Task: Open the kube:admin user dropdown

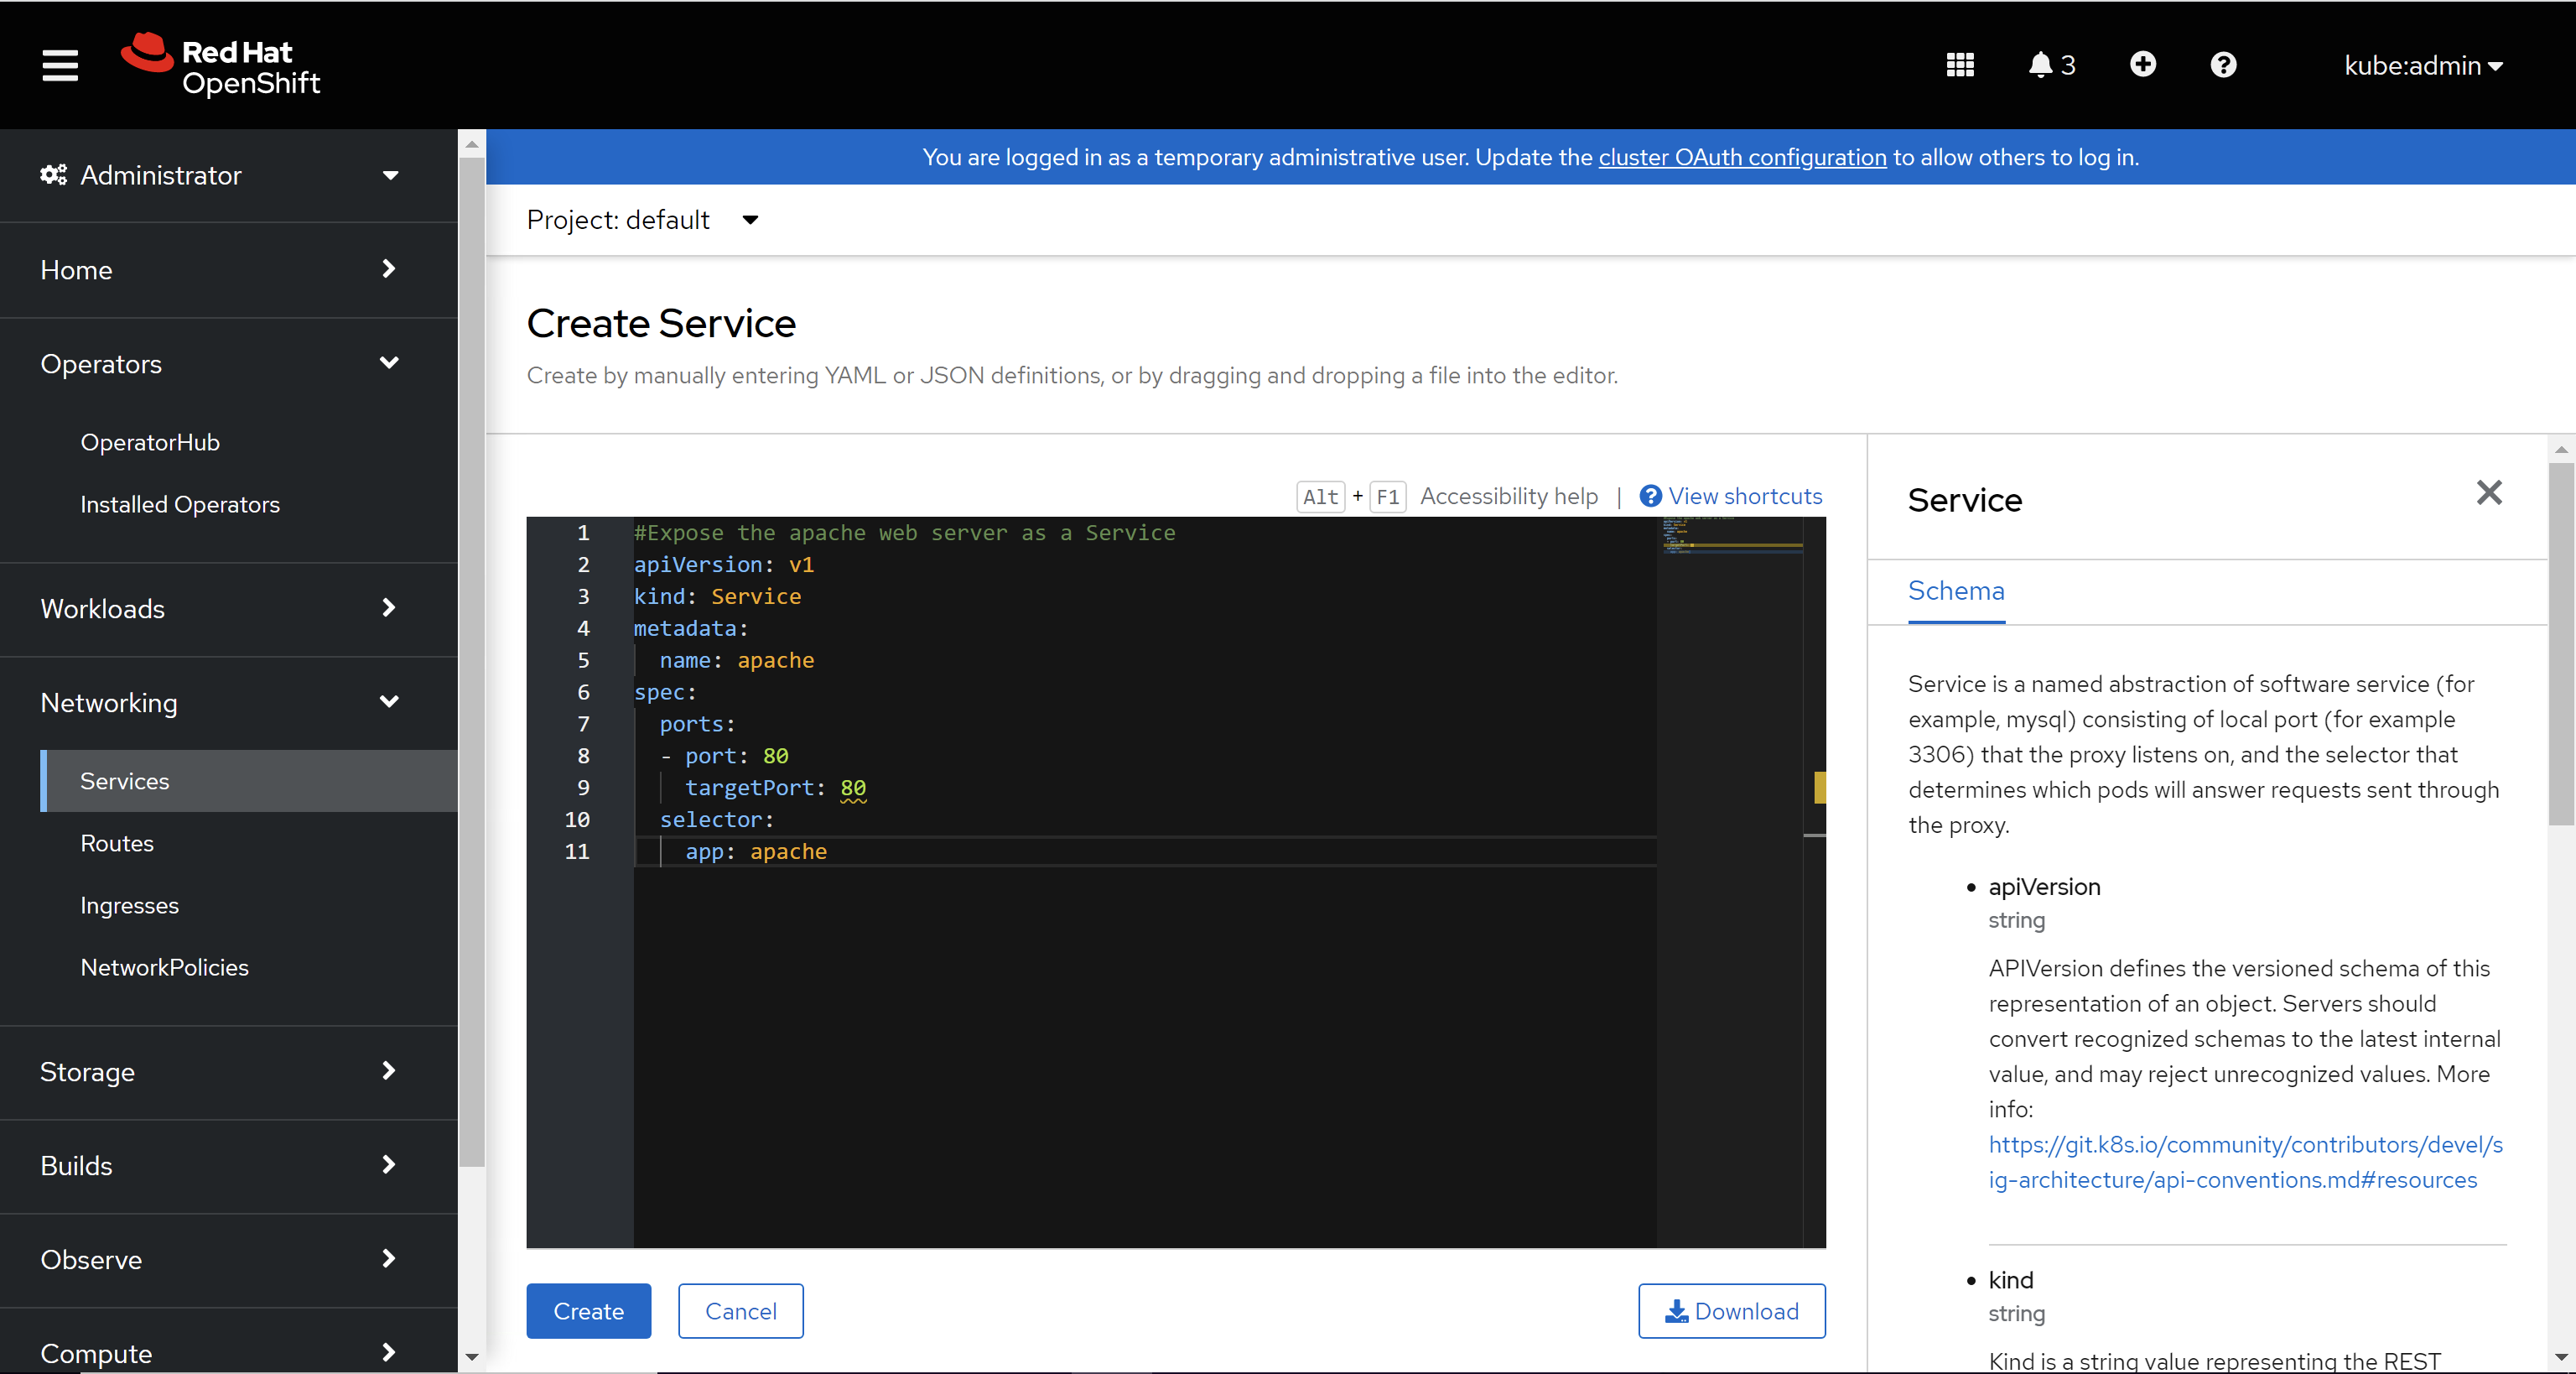Action: point(2423,66)
